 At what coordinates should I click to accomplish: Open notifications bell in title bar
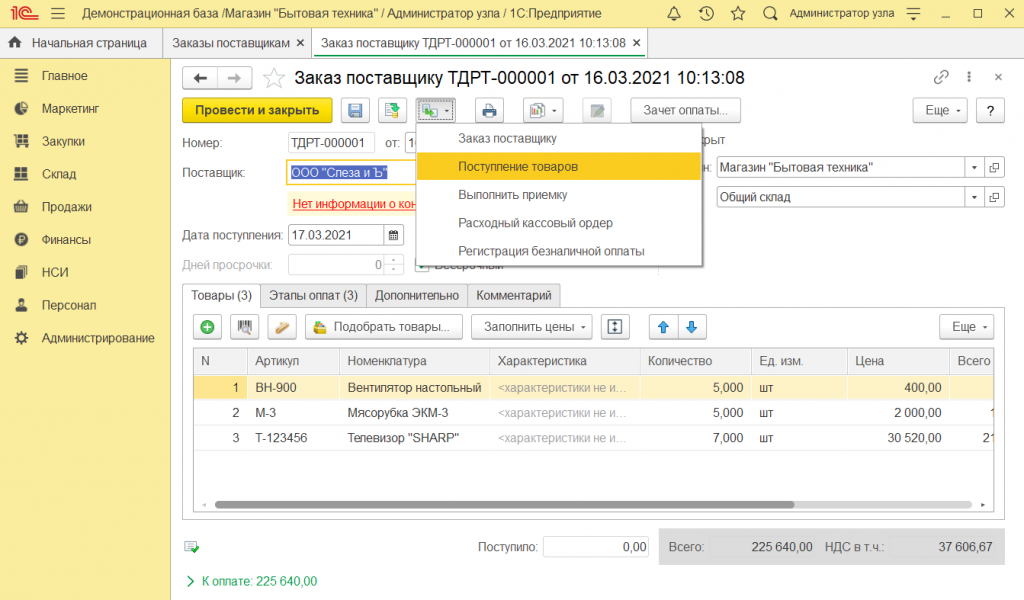point(674,14)
